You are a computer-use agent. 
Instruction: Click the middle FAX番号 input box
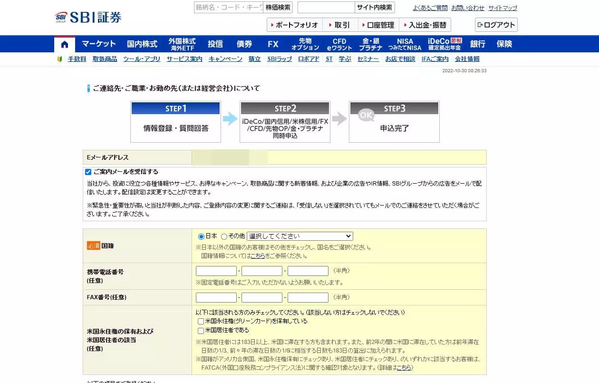tap(262, 297)
